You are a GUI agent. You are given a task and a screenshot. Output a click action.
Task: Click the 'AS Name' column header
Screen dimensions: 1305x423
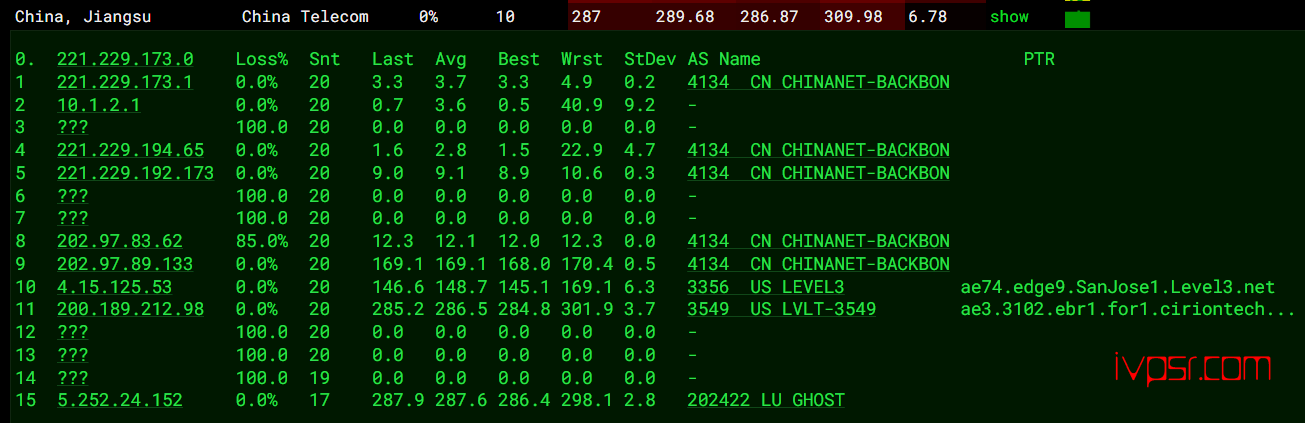(x=724, y=59)
